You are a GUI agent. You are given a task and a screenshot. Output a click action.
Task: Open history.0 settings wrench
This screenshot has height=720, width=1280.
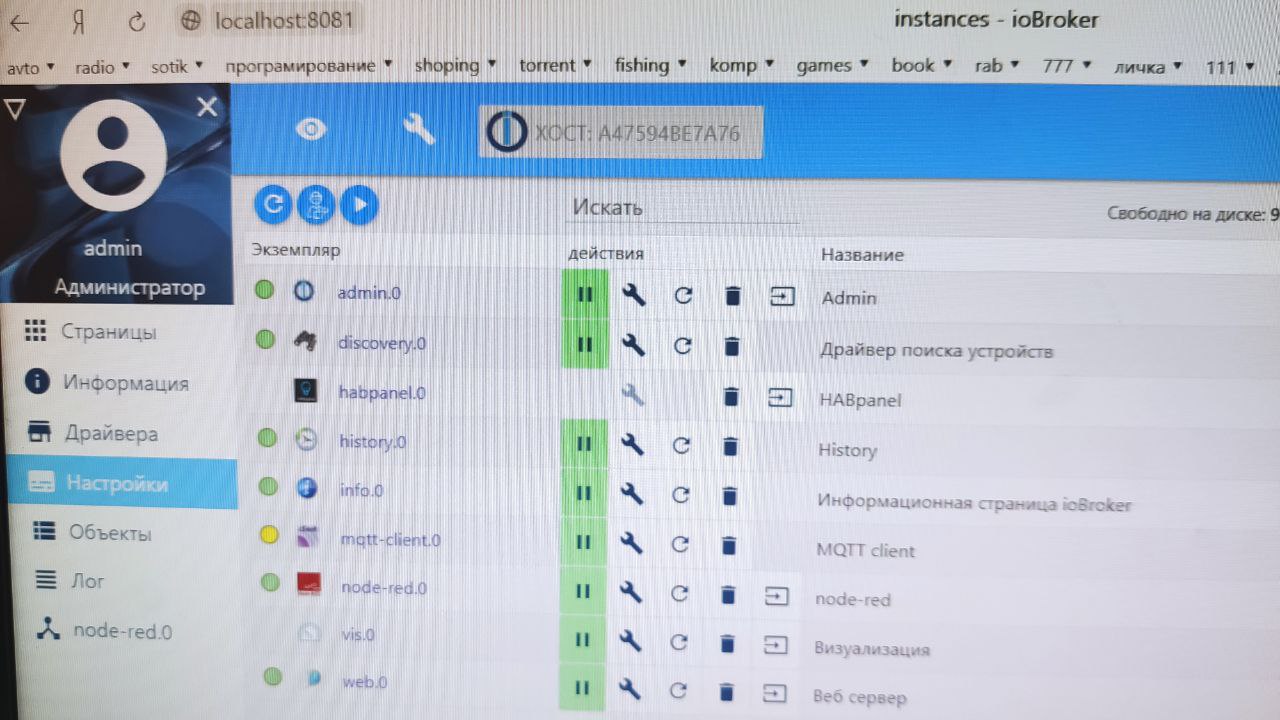[632, 445]
